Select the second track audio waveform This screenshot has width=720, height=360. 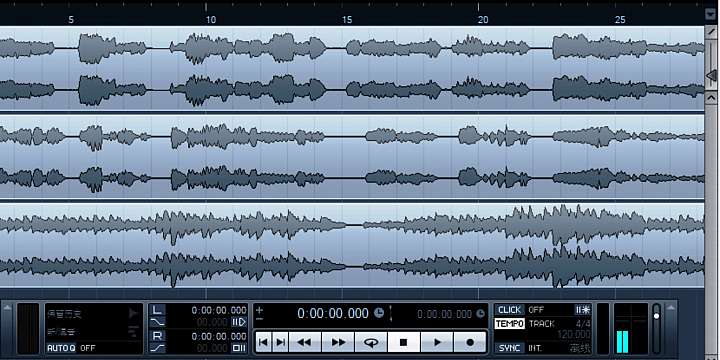(352, 157)
